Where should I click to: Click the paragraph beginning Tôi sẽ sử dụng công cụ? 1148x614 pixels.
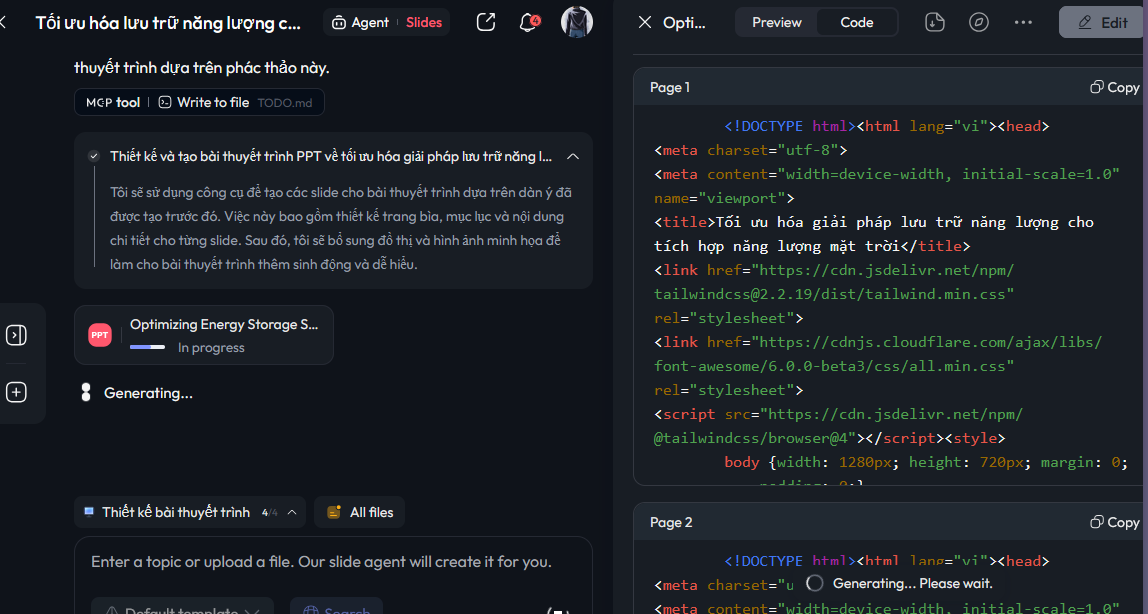click(x=340, y=228)
